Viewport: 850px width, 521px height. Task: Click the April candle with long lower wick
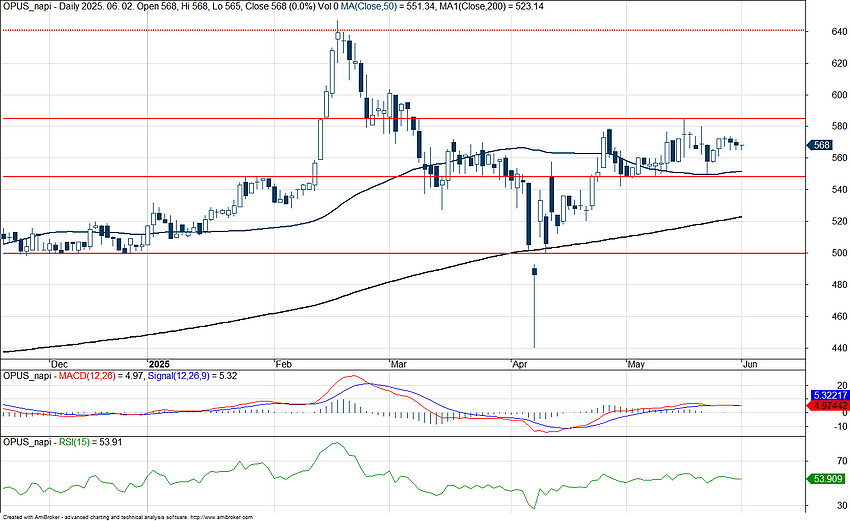click(534, 306)
